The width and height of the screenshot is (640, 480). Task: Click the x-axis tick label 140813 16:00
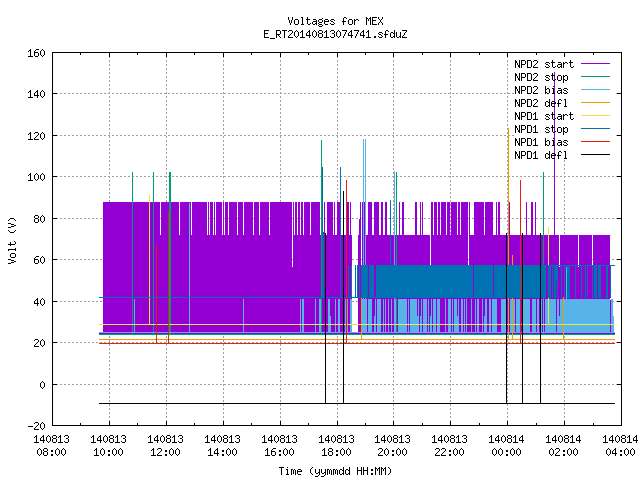click(x=279, y=446)
